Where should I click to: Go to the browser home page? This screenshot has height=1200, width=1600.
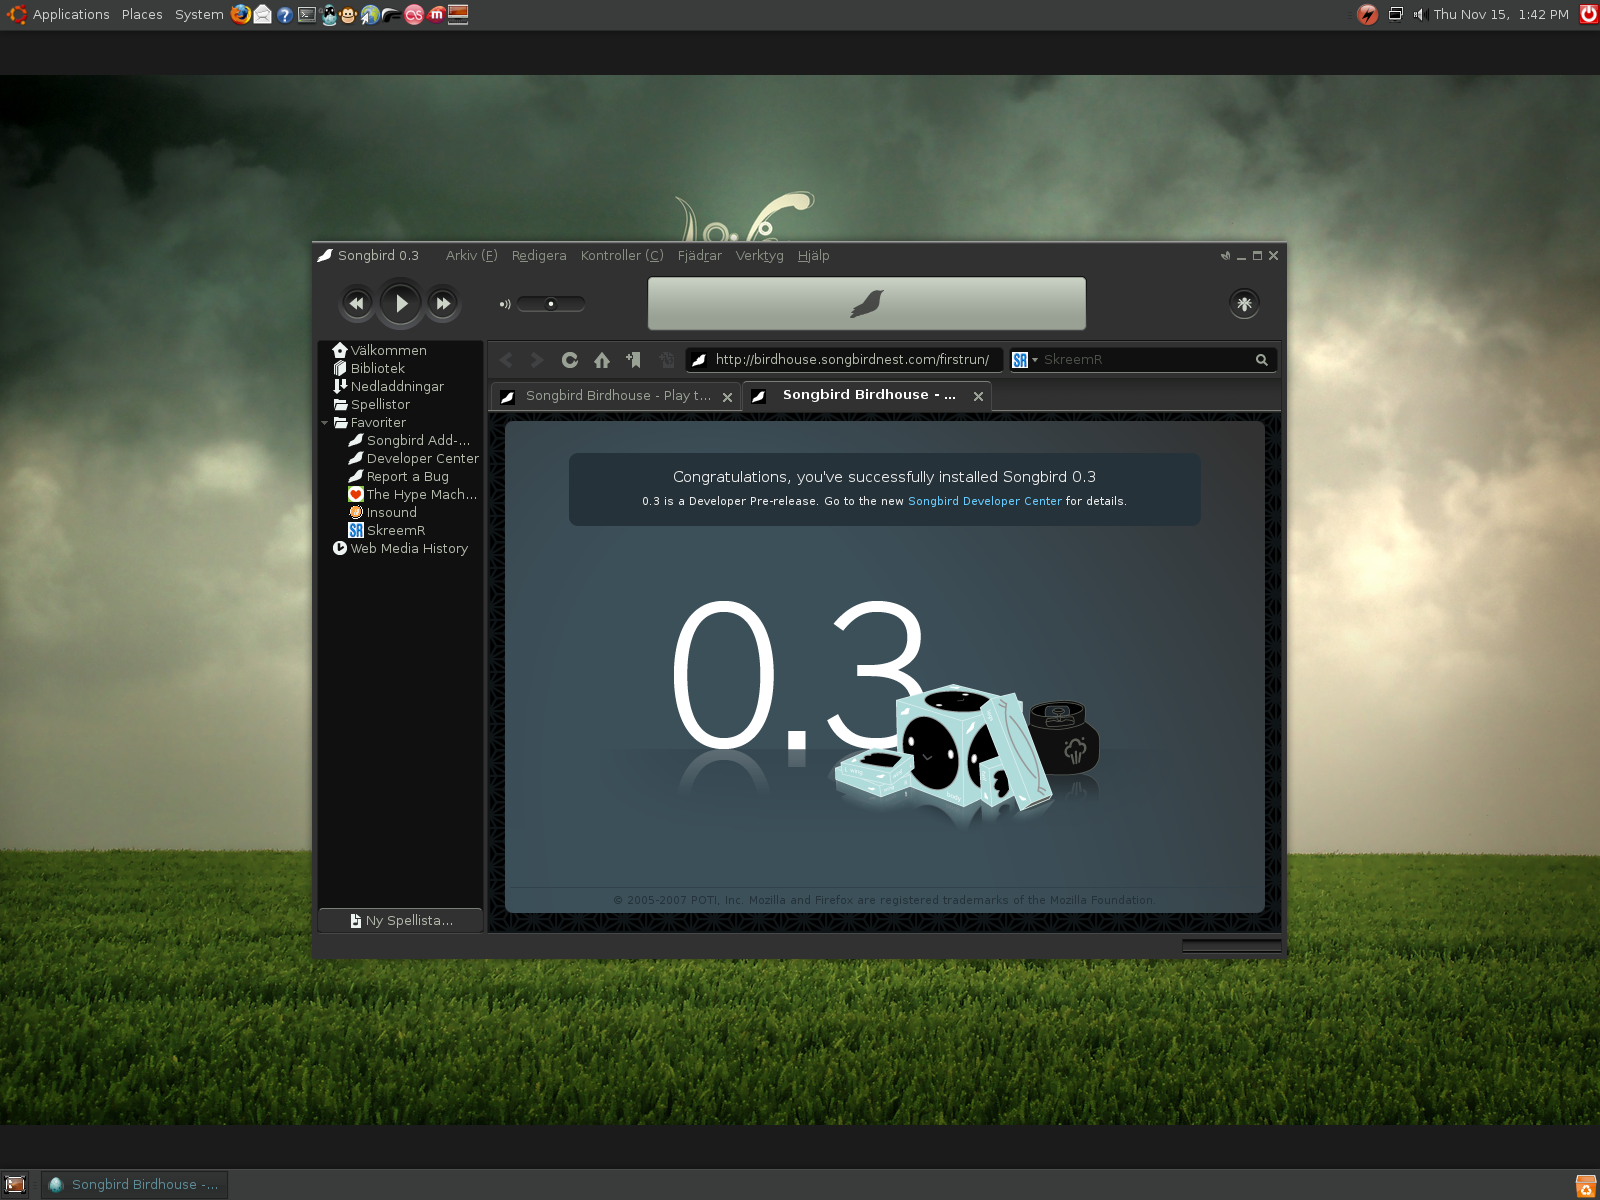[602, 360]
